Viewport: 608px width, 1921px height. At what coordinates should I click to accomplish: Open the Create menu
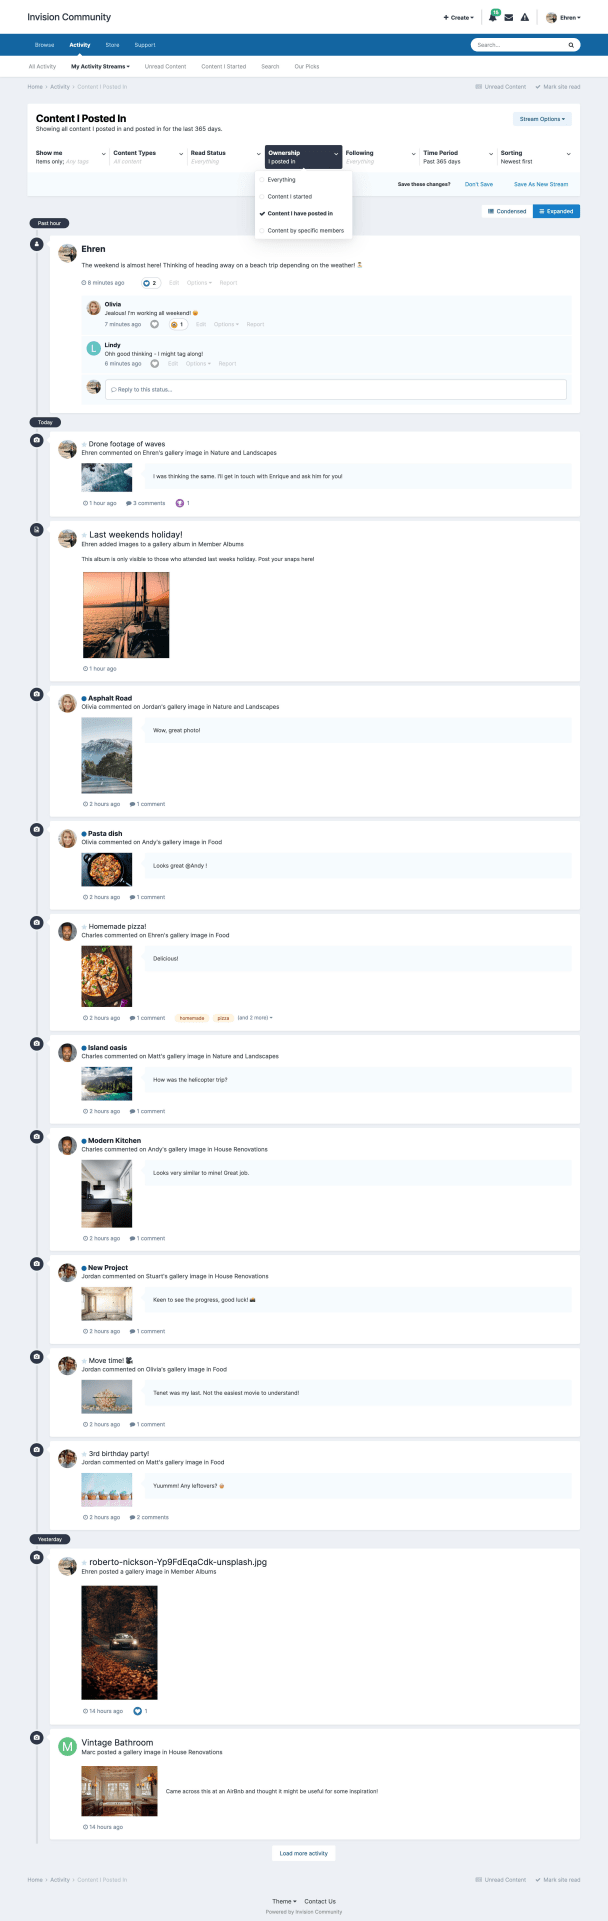[459, 18]
